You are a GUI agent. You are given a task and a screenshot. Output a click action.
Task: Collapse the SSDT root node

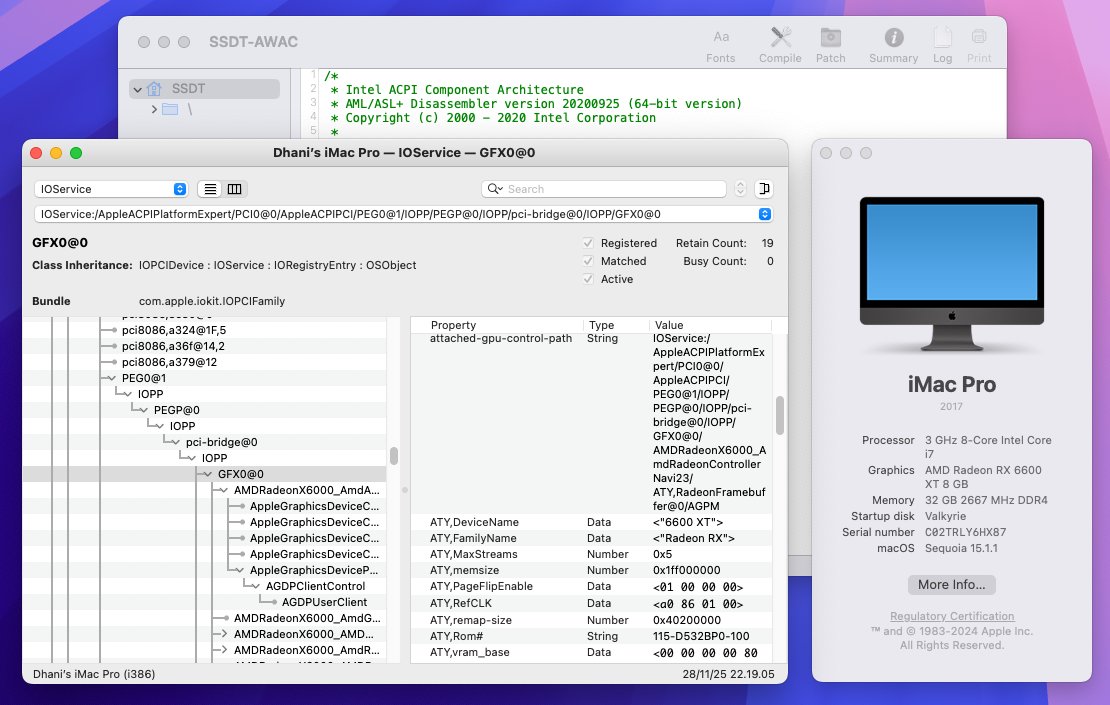point(138,89)
